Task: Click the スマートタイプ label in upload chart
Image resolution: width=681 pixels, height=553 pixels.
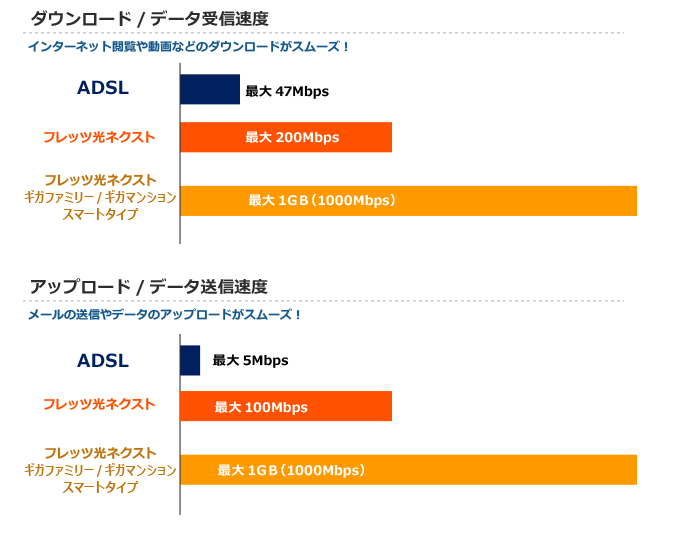Action: [100, 487]
